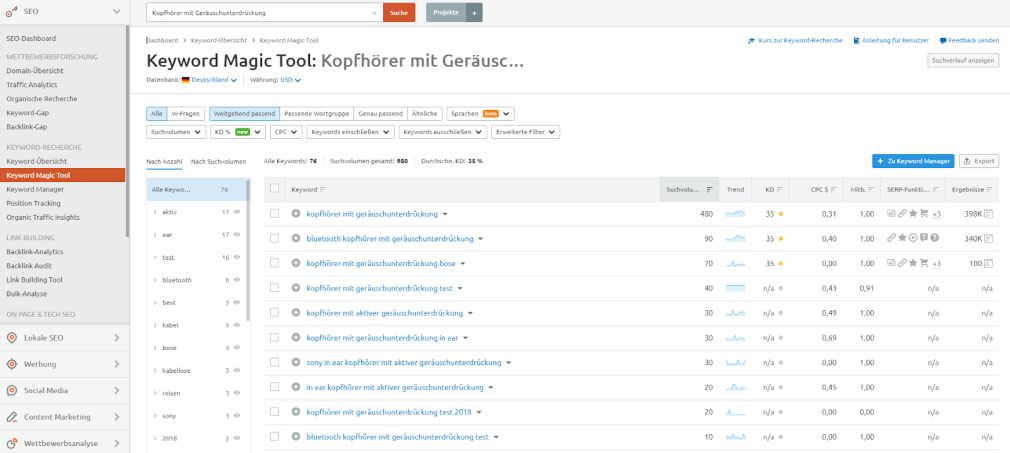Image resolution: width=1010 pixels, height=453 pixels.
Task: Open the Suchvolumen filter dropdown
Action: tap(176, 132)
